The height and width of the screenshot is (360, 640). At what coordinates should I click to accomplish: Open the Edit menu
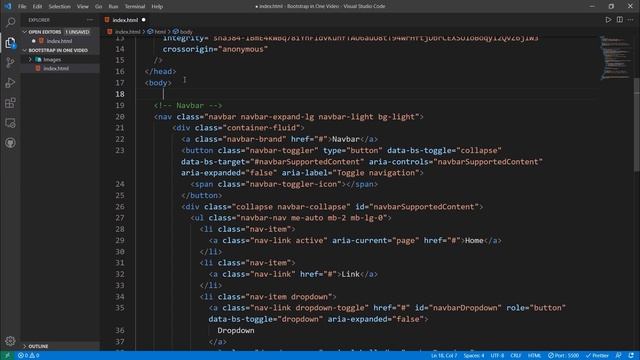coord(37,7)
